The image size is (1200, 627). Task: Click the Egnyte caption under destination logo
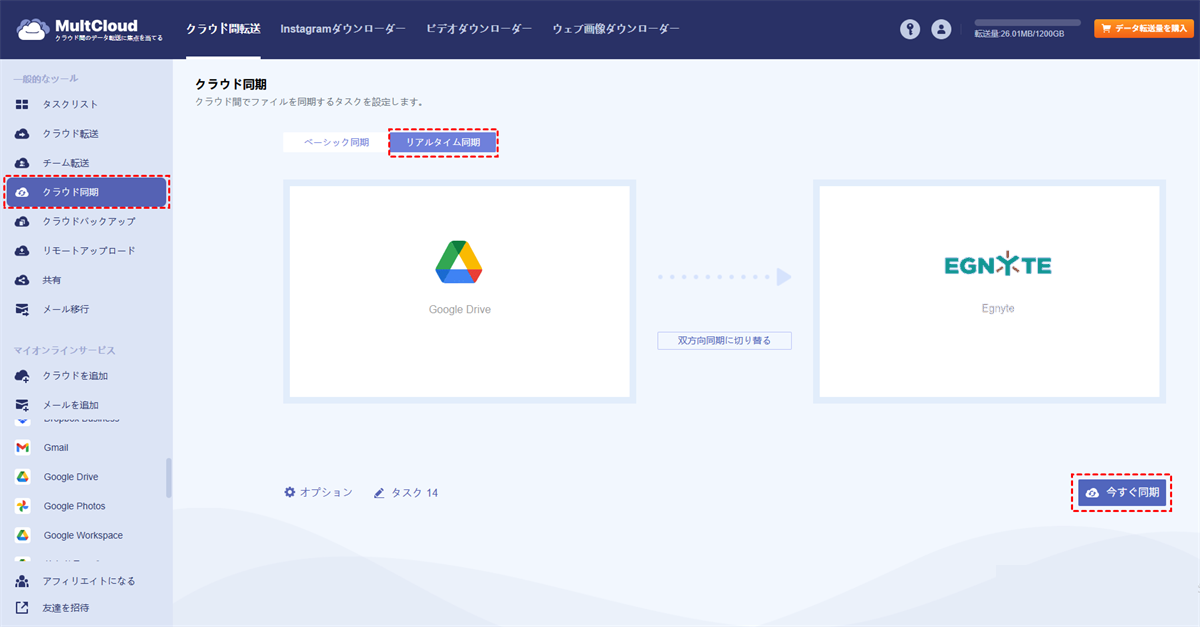[x=998, y=309]
